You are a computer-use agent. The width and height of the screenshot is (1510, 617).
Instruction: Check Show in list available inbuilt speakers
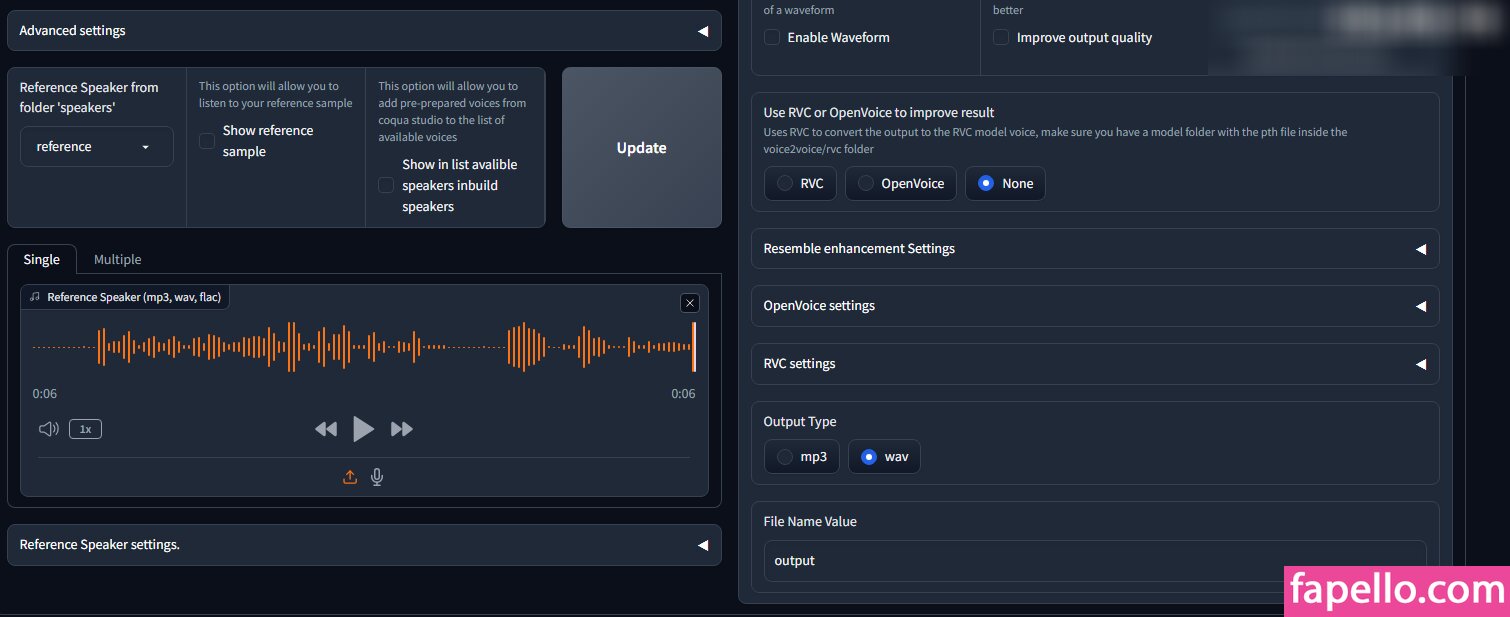coord(386,185)
